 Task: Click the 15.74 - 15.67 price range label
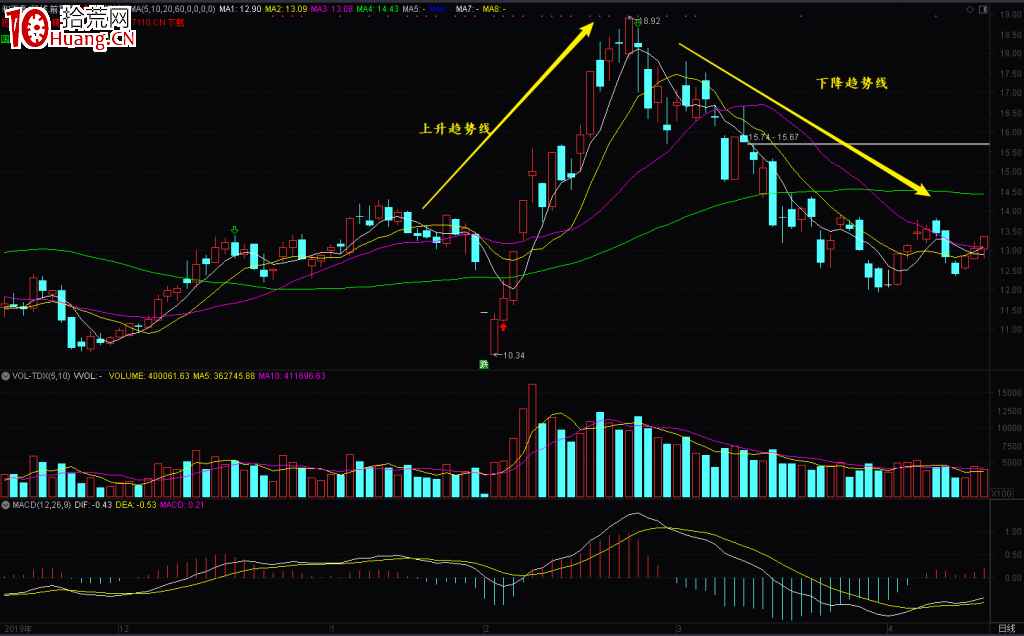774,137
